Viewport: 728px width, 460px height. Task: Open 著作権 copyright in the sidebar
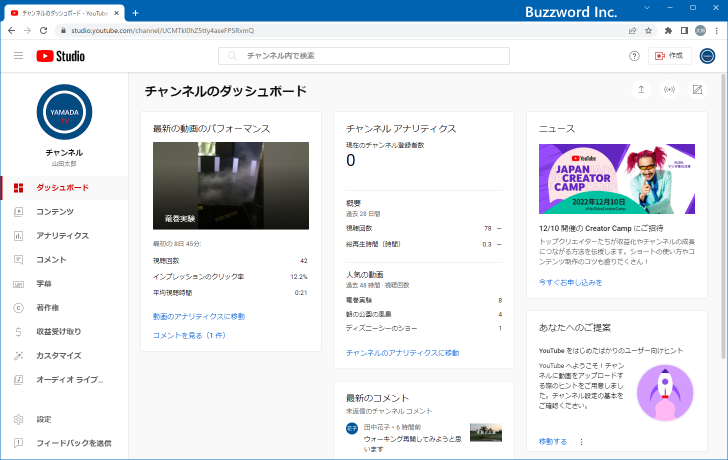(65, 308)
